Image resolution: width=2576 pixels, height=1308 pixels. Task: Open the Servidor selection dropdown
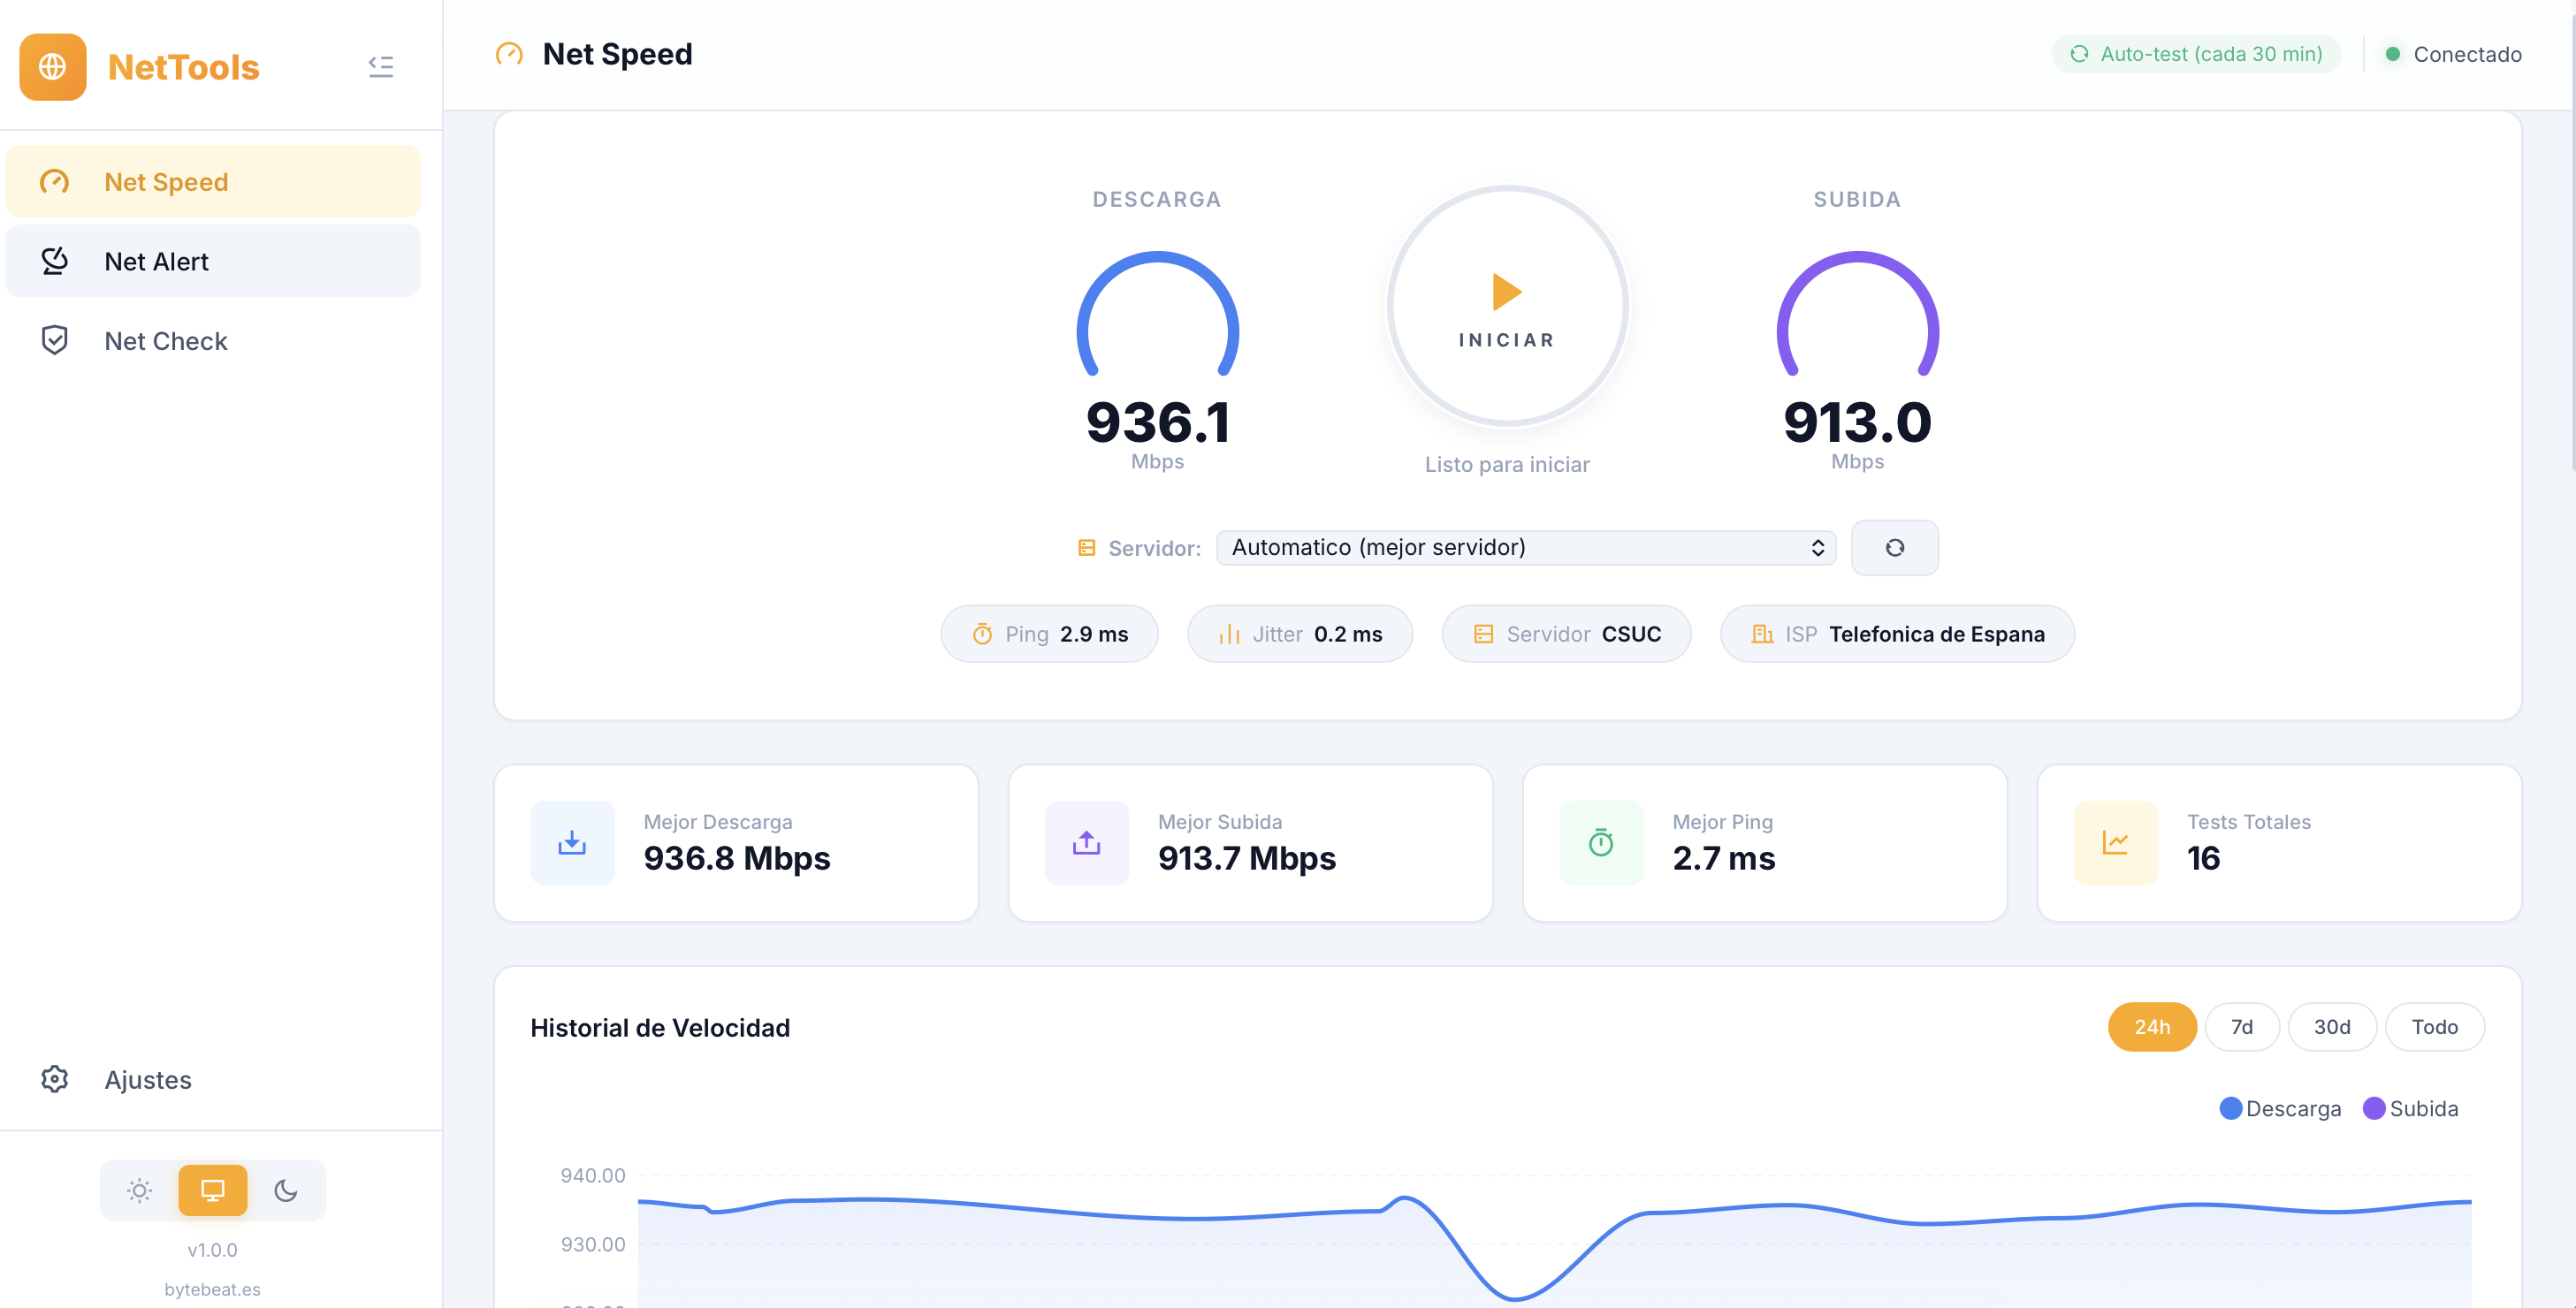coord(1525,548)
